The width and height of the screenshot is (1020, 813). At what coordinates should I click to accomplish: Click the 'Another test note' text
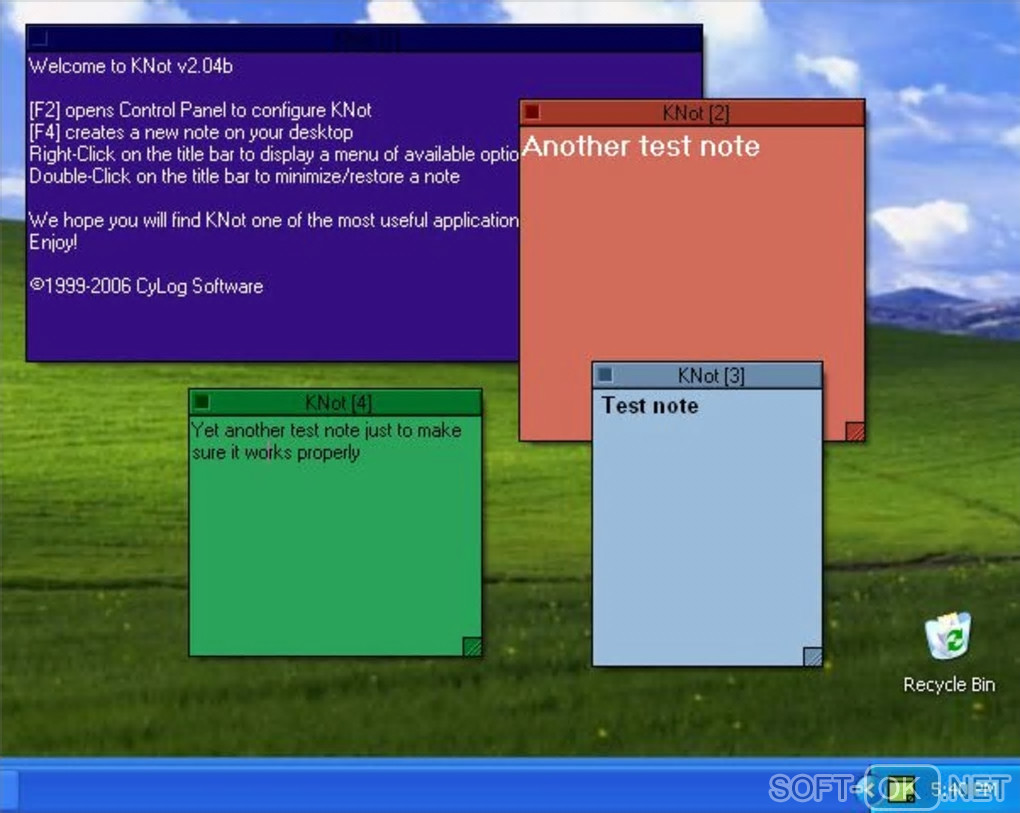pyautogui.click(x=641, y=146)
